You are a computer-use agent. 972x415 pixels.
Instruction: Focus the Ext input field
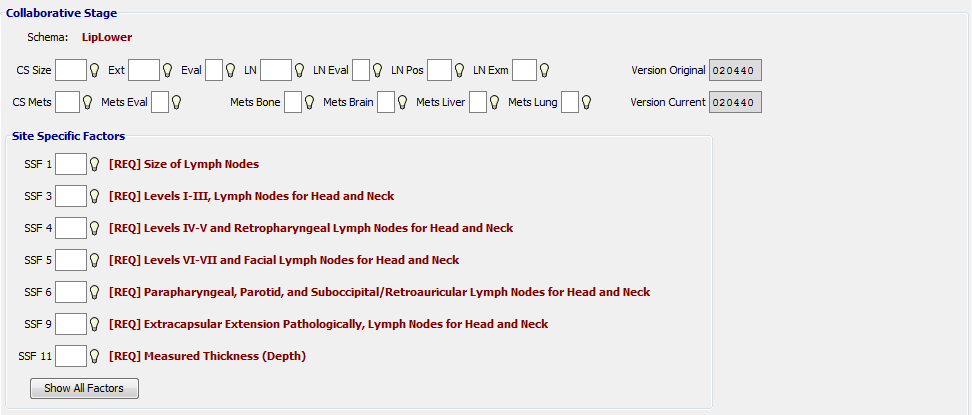pyautogui.click(x=144, y=70)
